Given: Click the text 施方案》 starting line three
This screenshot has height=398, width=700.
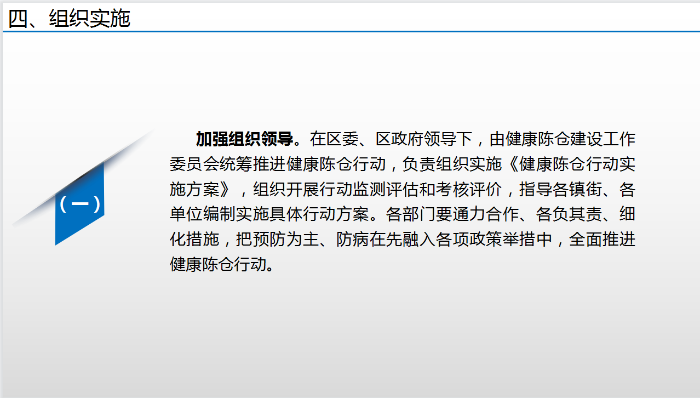Looking at the screenshot, I should (x=200, y=190).
